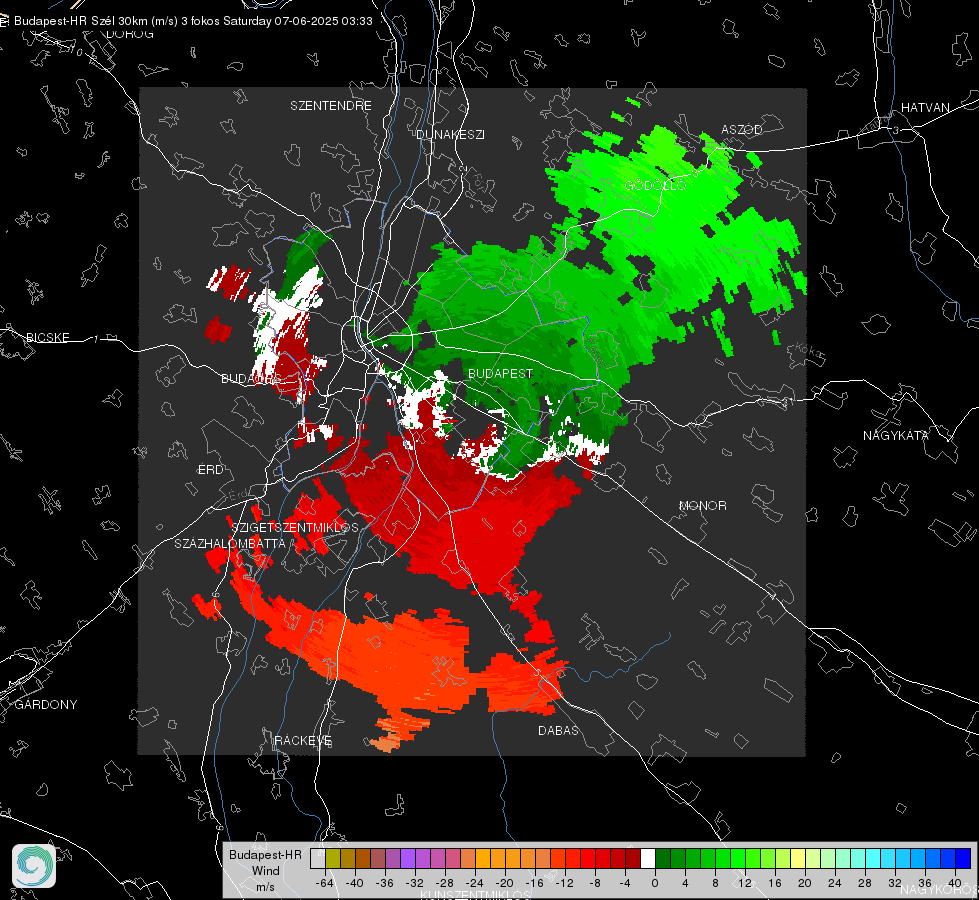Click the Budapest-HR legend label
Screen dimensions: 979x900
coord(265,854)
